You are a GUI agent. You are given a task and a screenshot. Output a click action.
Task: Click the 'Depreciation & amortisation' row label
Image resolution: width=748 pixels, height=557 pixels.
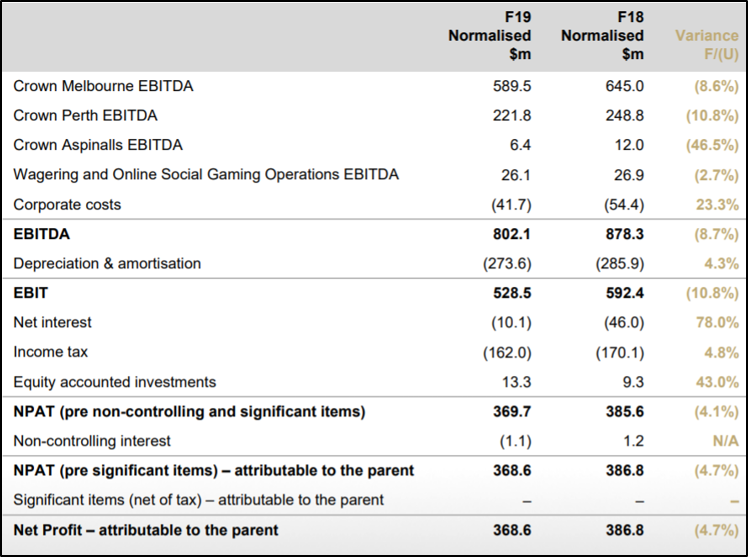pos(107,264)
